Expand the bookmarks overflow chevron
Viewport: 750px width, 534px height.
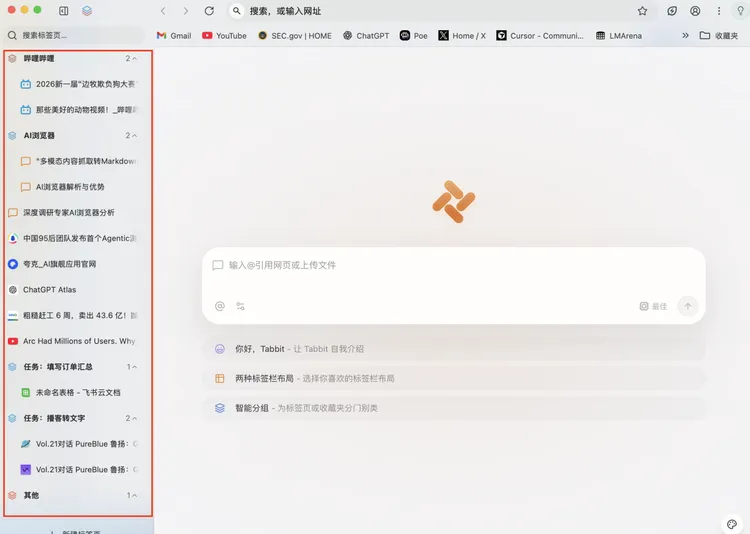point(685,35)
